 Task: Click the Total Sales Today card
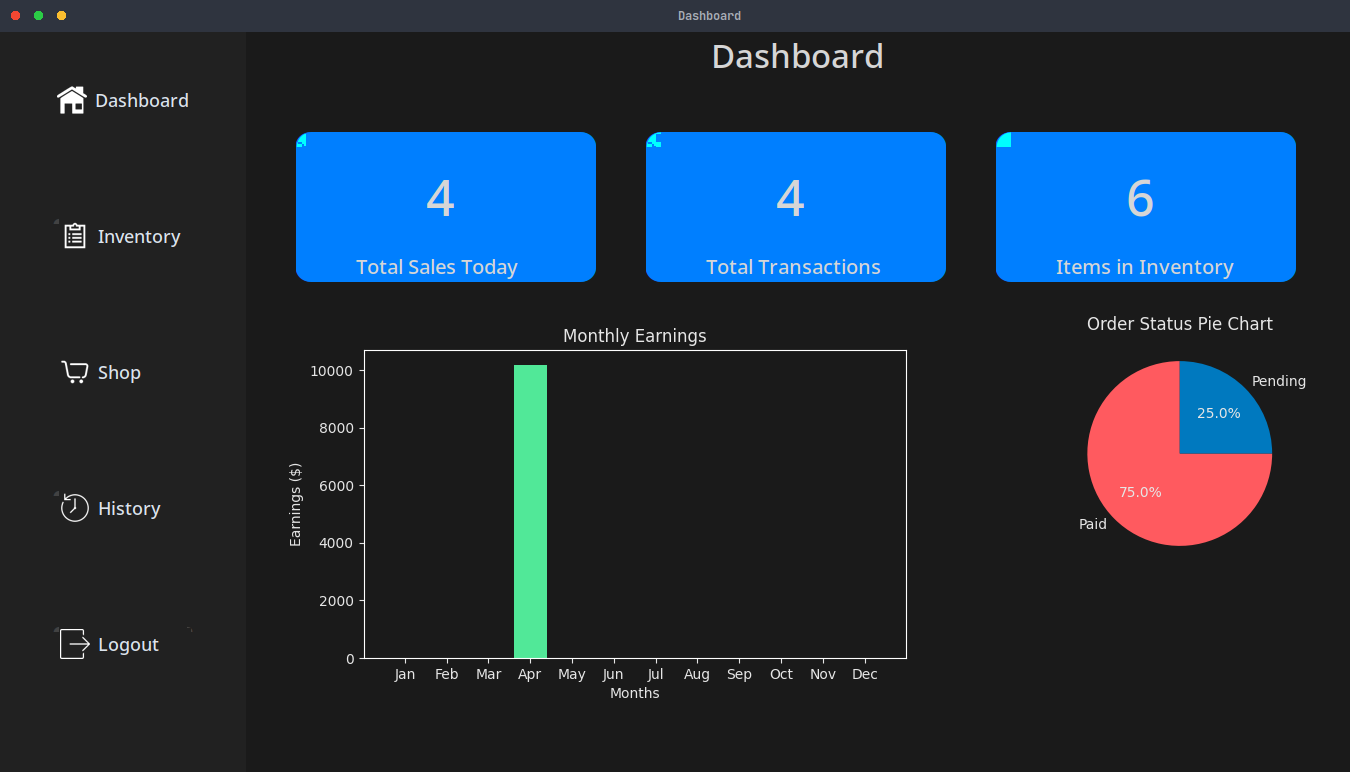pos(446,207)
